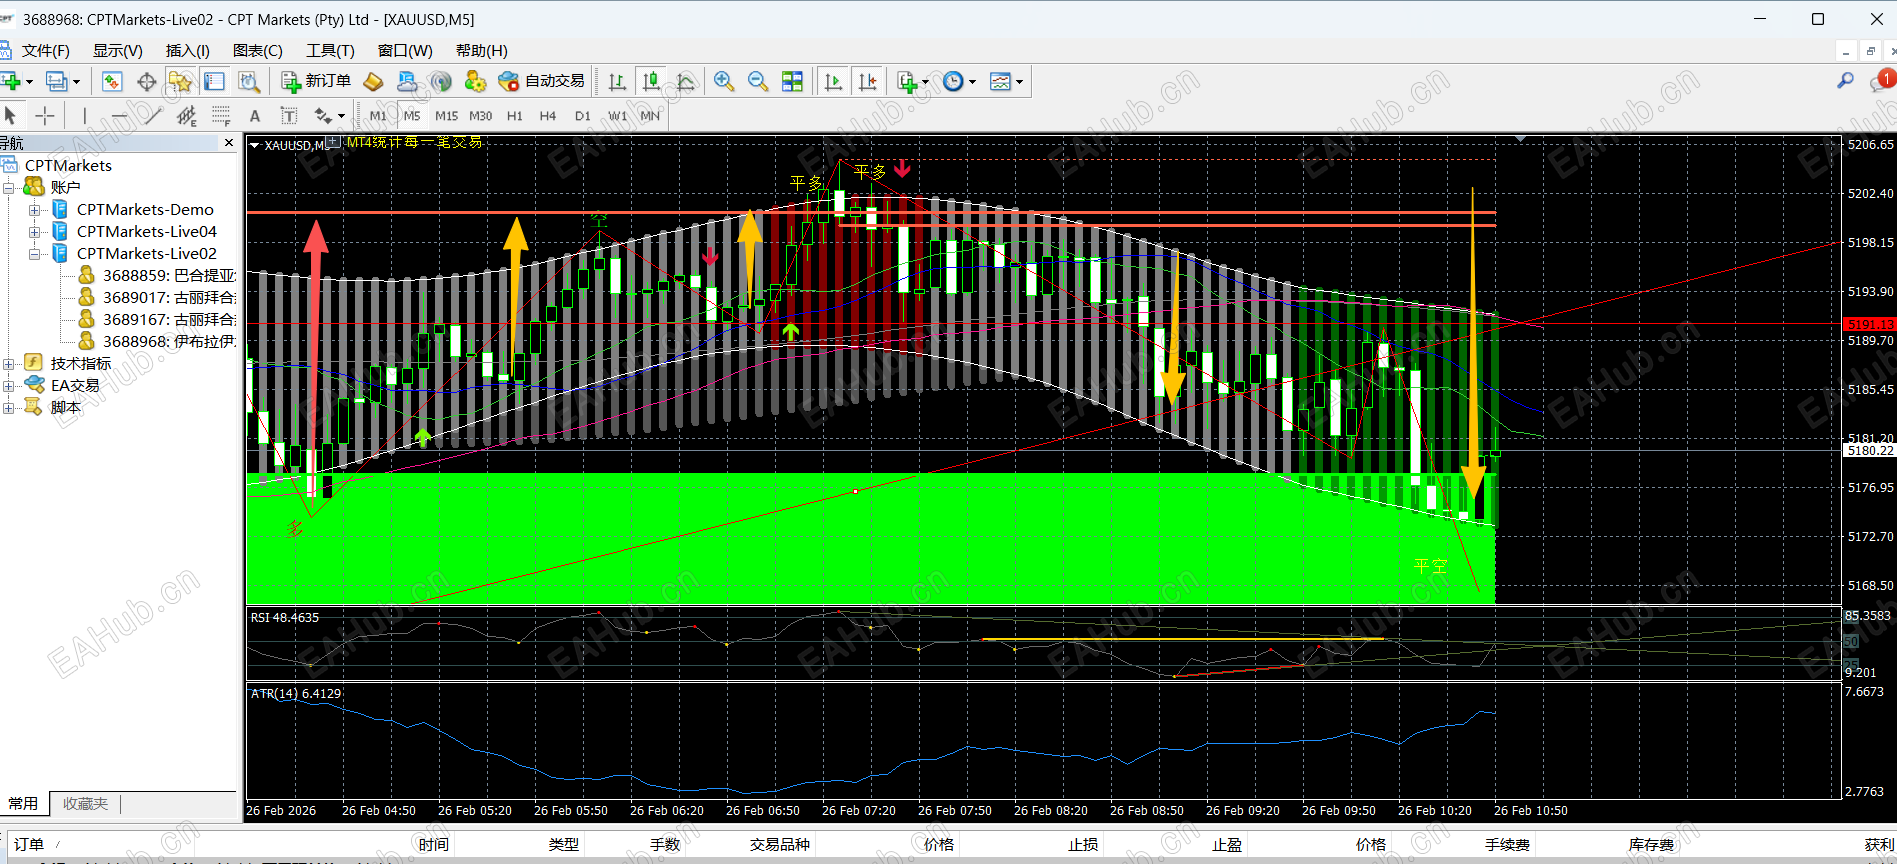Screen dimensions: 1897x864
Task: Select the text tool A
Action: 255,115
